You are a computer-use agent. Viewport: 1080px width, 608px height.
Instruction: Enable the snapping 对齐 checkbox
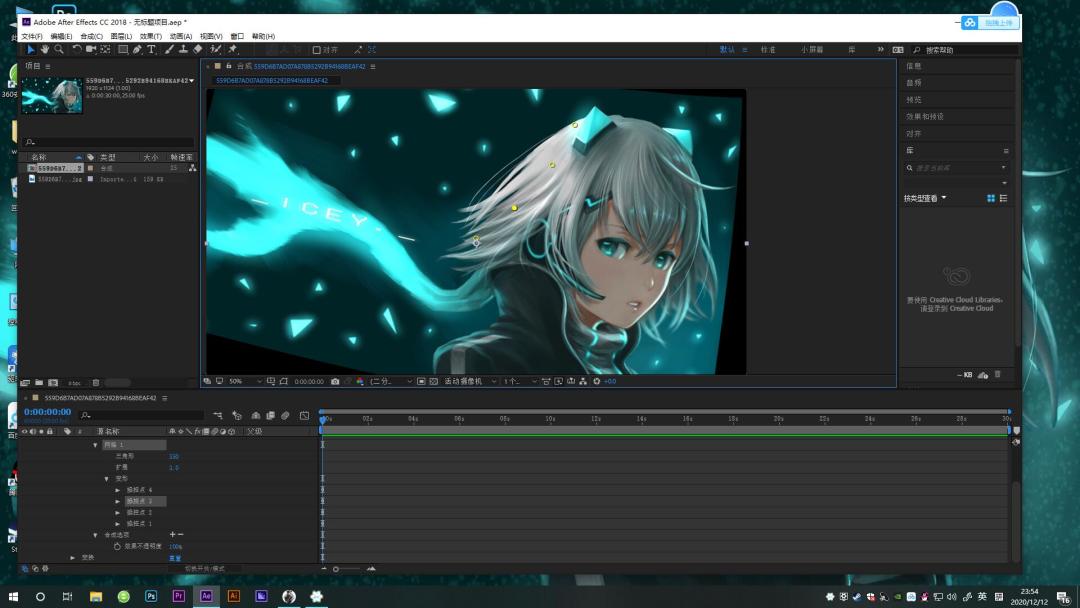tap(317, 50)
